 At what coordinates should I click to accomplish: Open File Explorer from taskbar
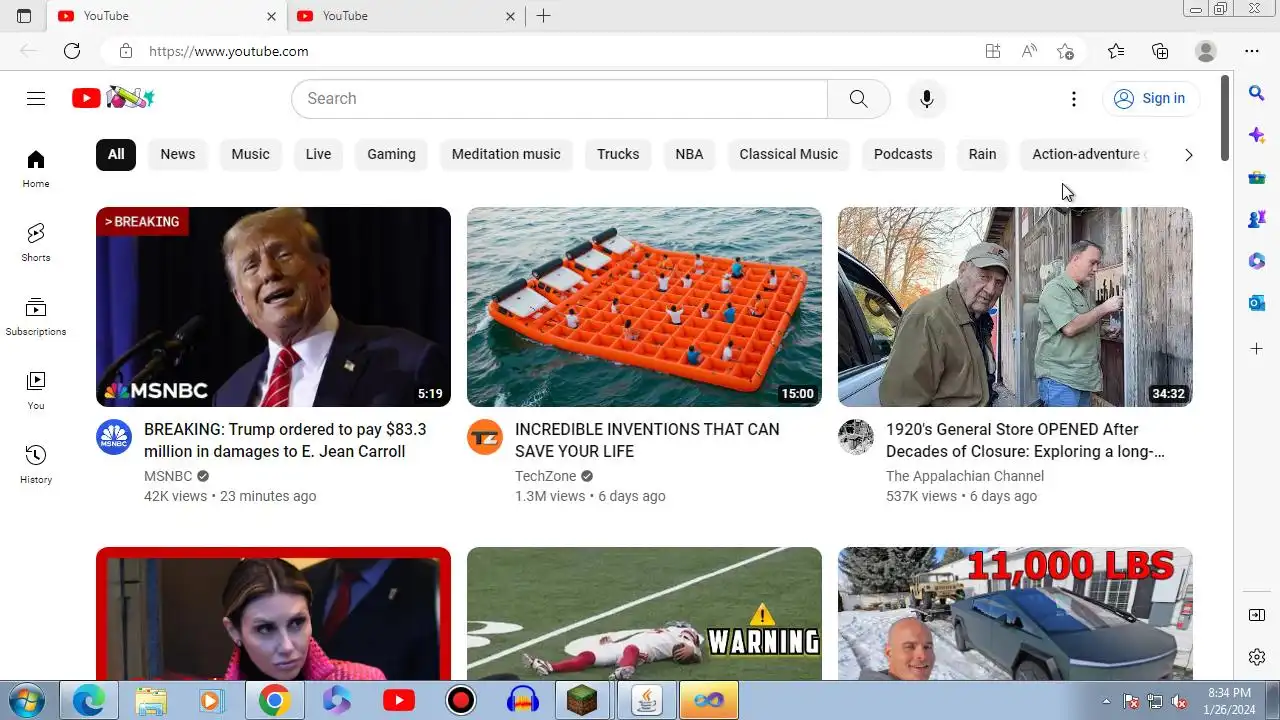[150, 701]
